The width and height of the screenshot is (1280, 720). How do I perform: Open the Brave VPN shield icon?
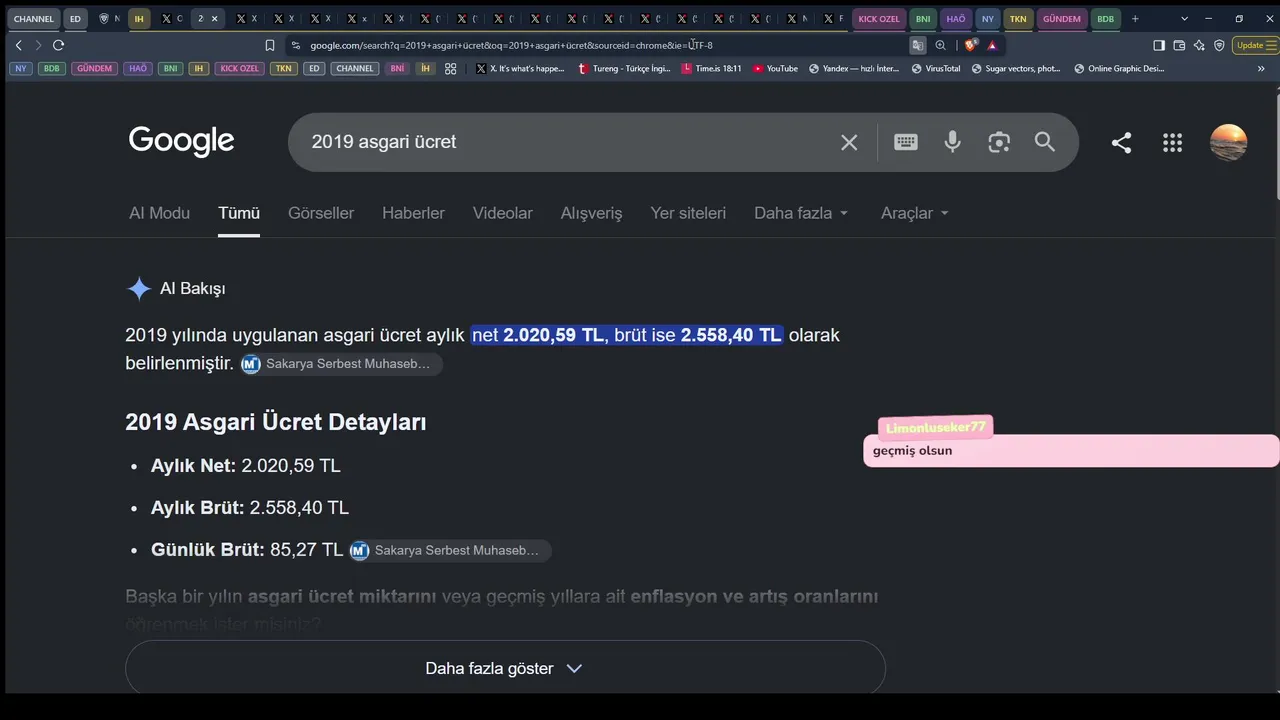pos(1219,45)
